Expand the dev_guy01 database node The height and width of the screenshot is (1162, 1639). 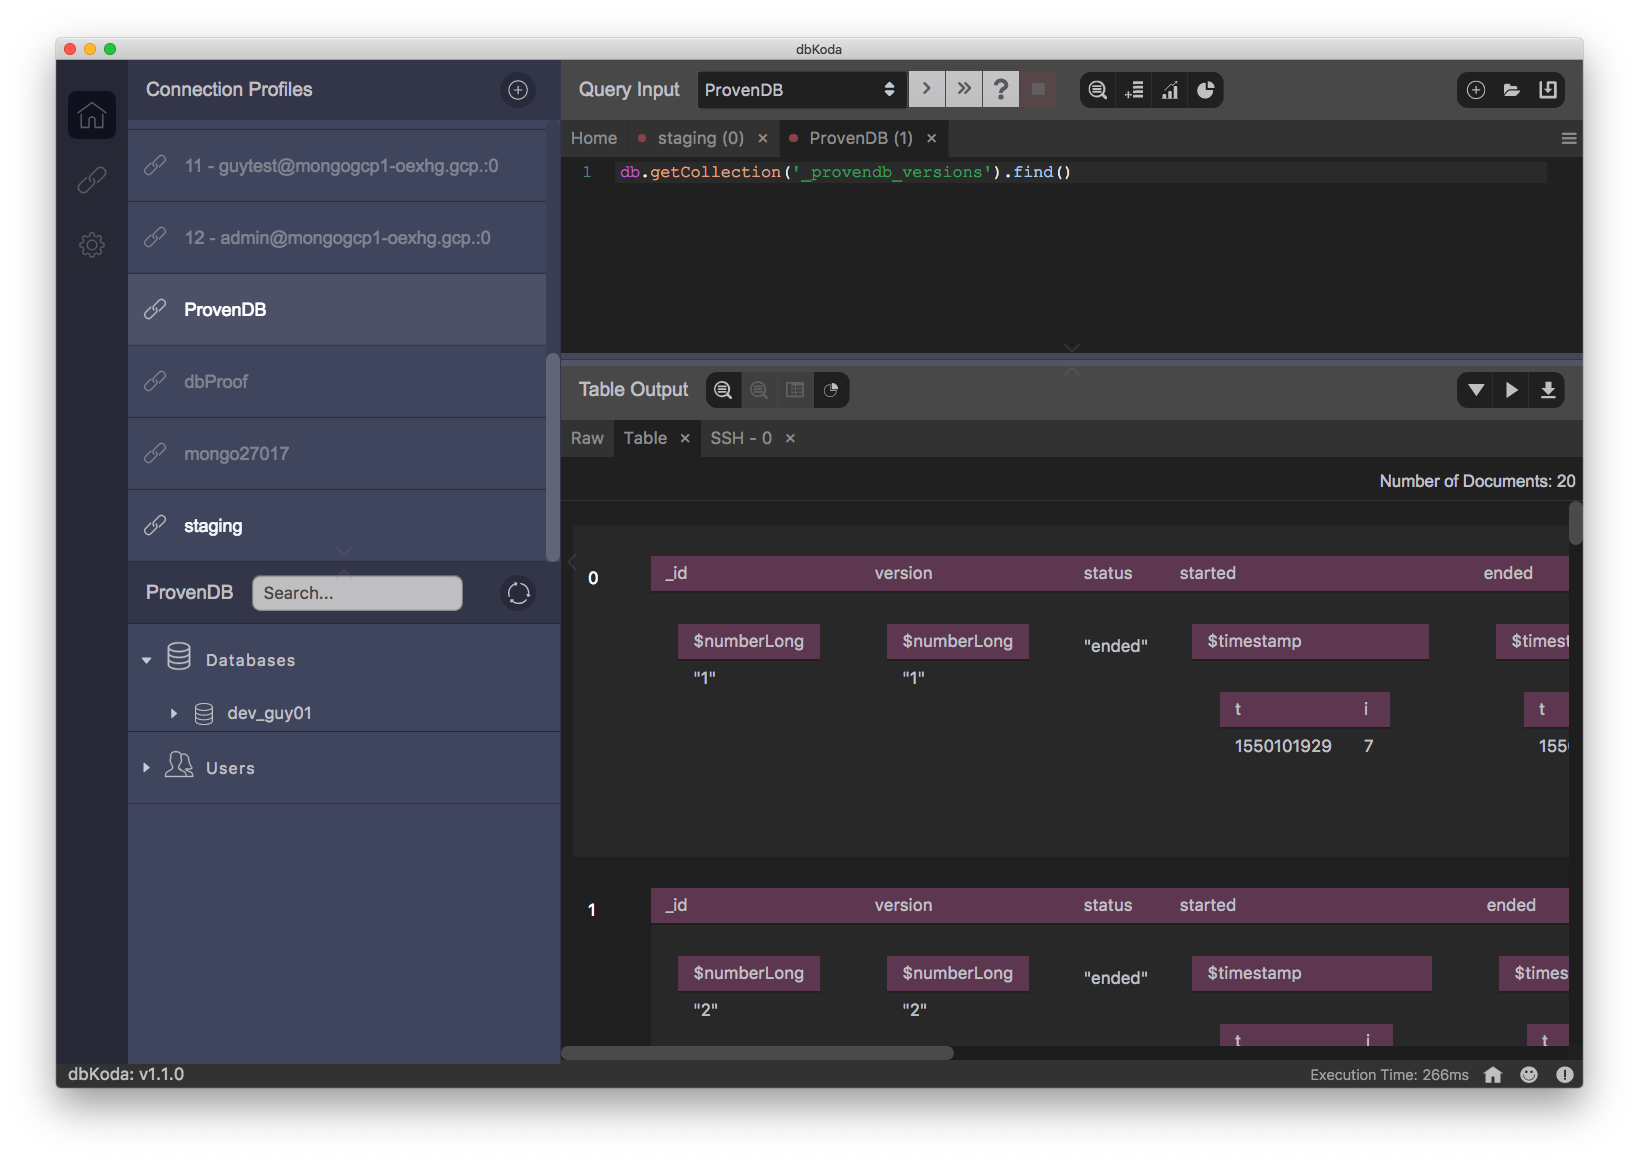pos(174,713)
